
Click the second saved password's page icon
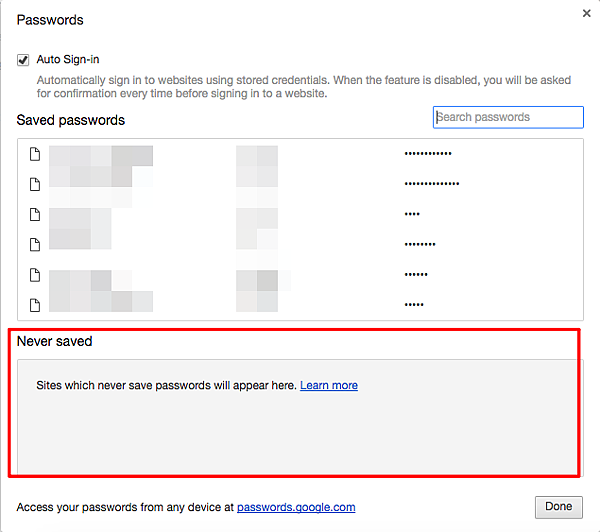(34, 184)
